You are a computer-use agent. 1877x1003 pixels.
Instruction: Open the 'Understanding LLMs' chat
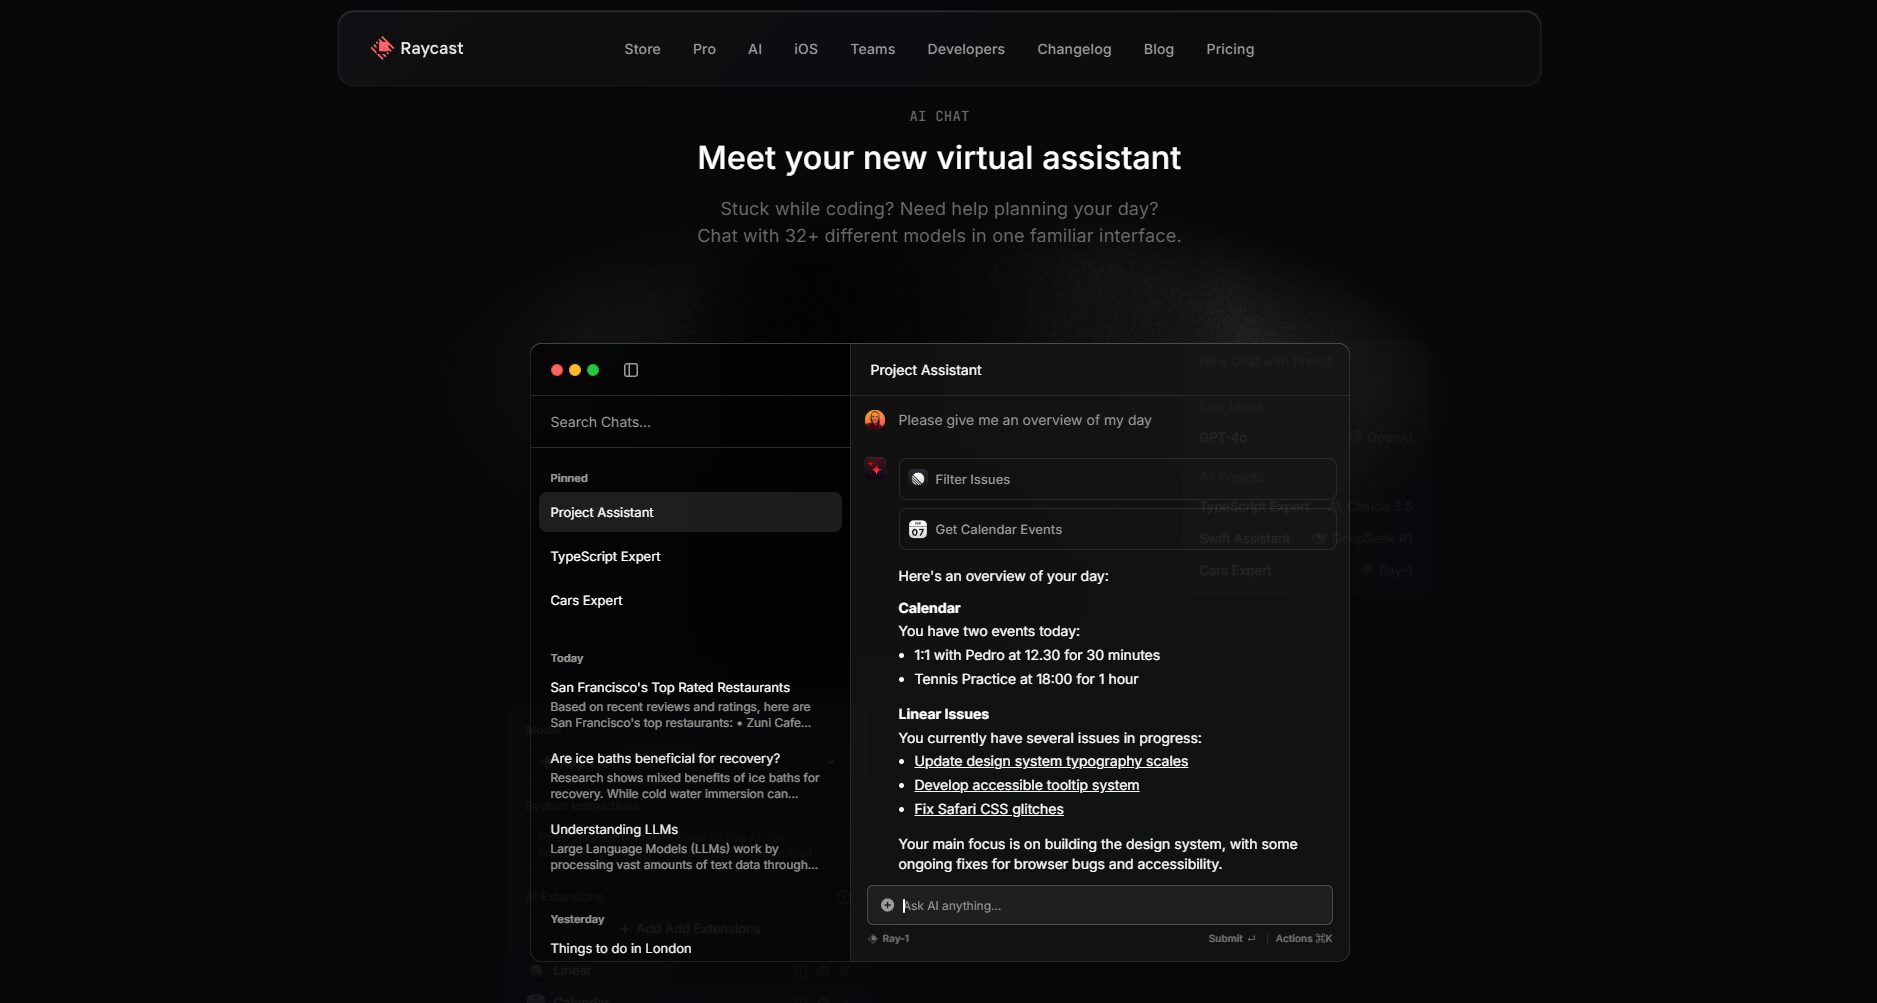point(614,829)
